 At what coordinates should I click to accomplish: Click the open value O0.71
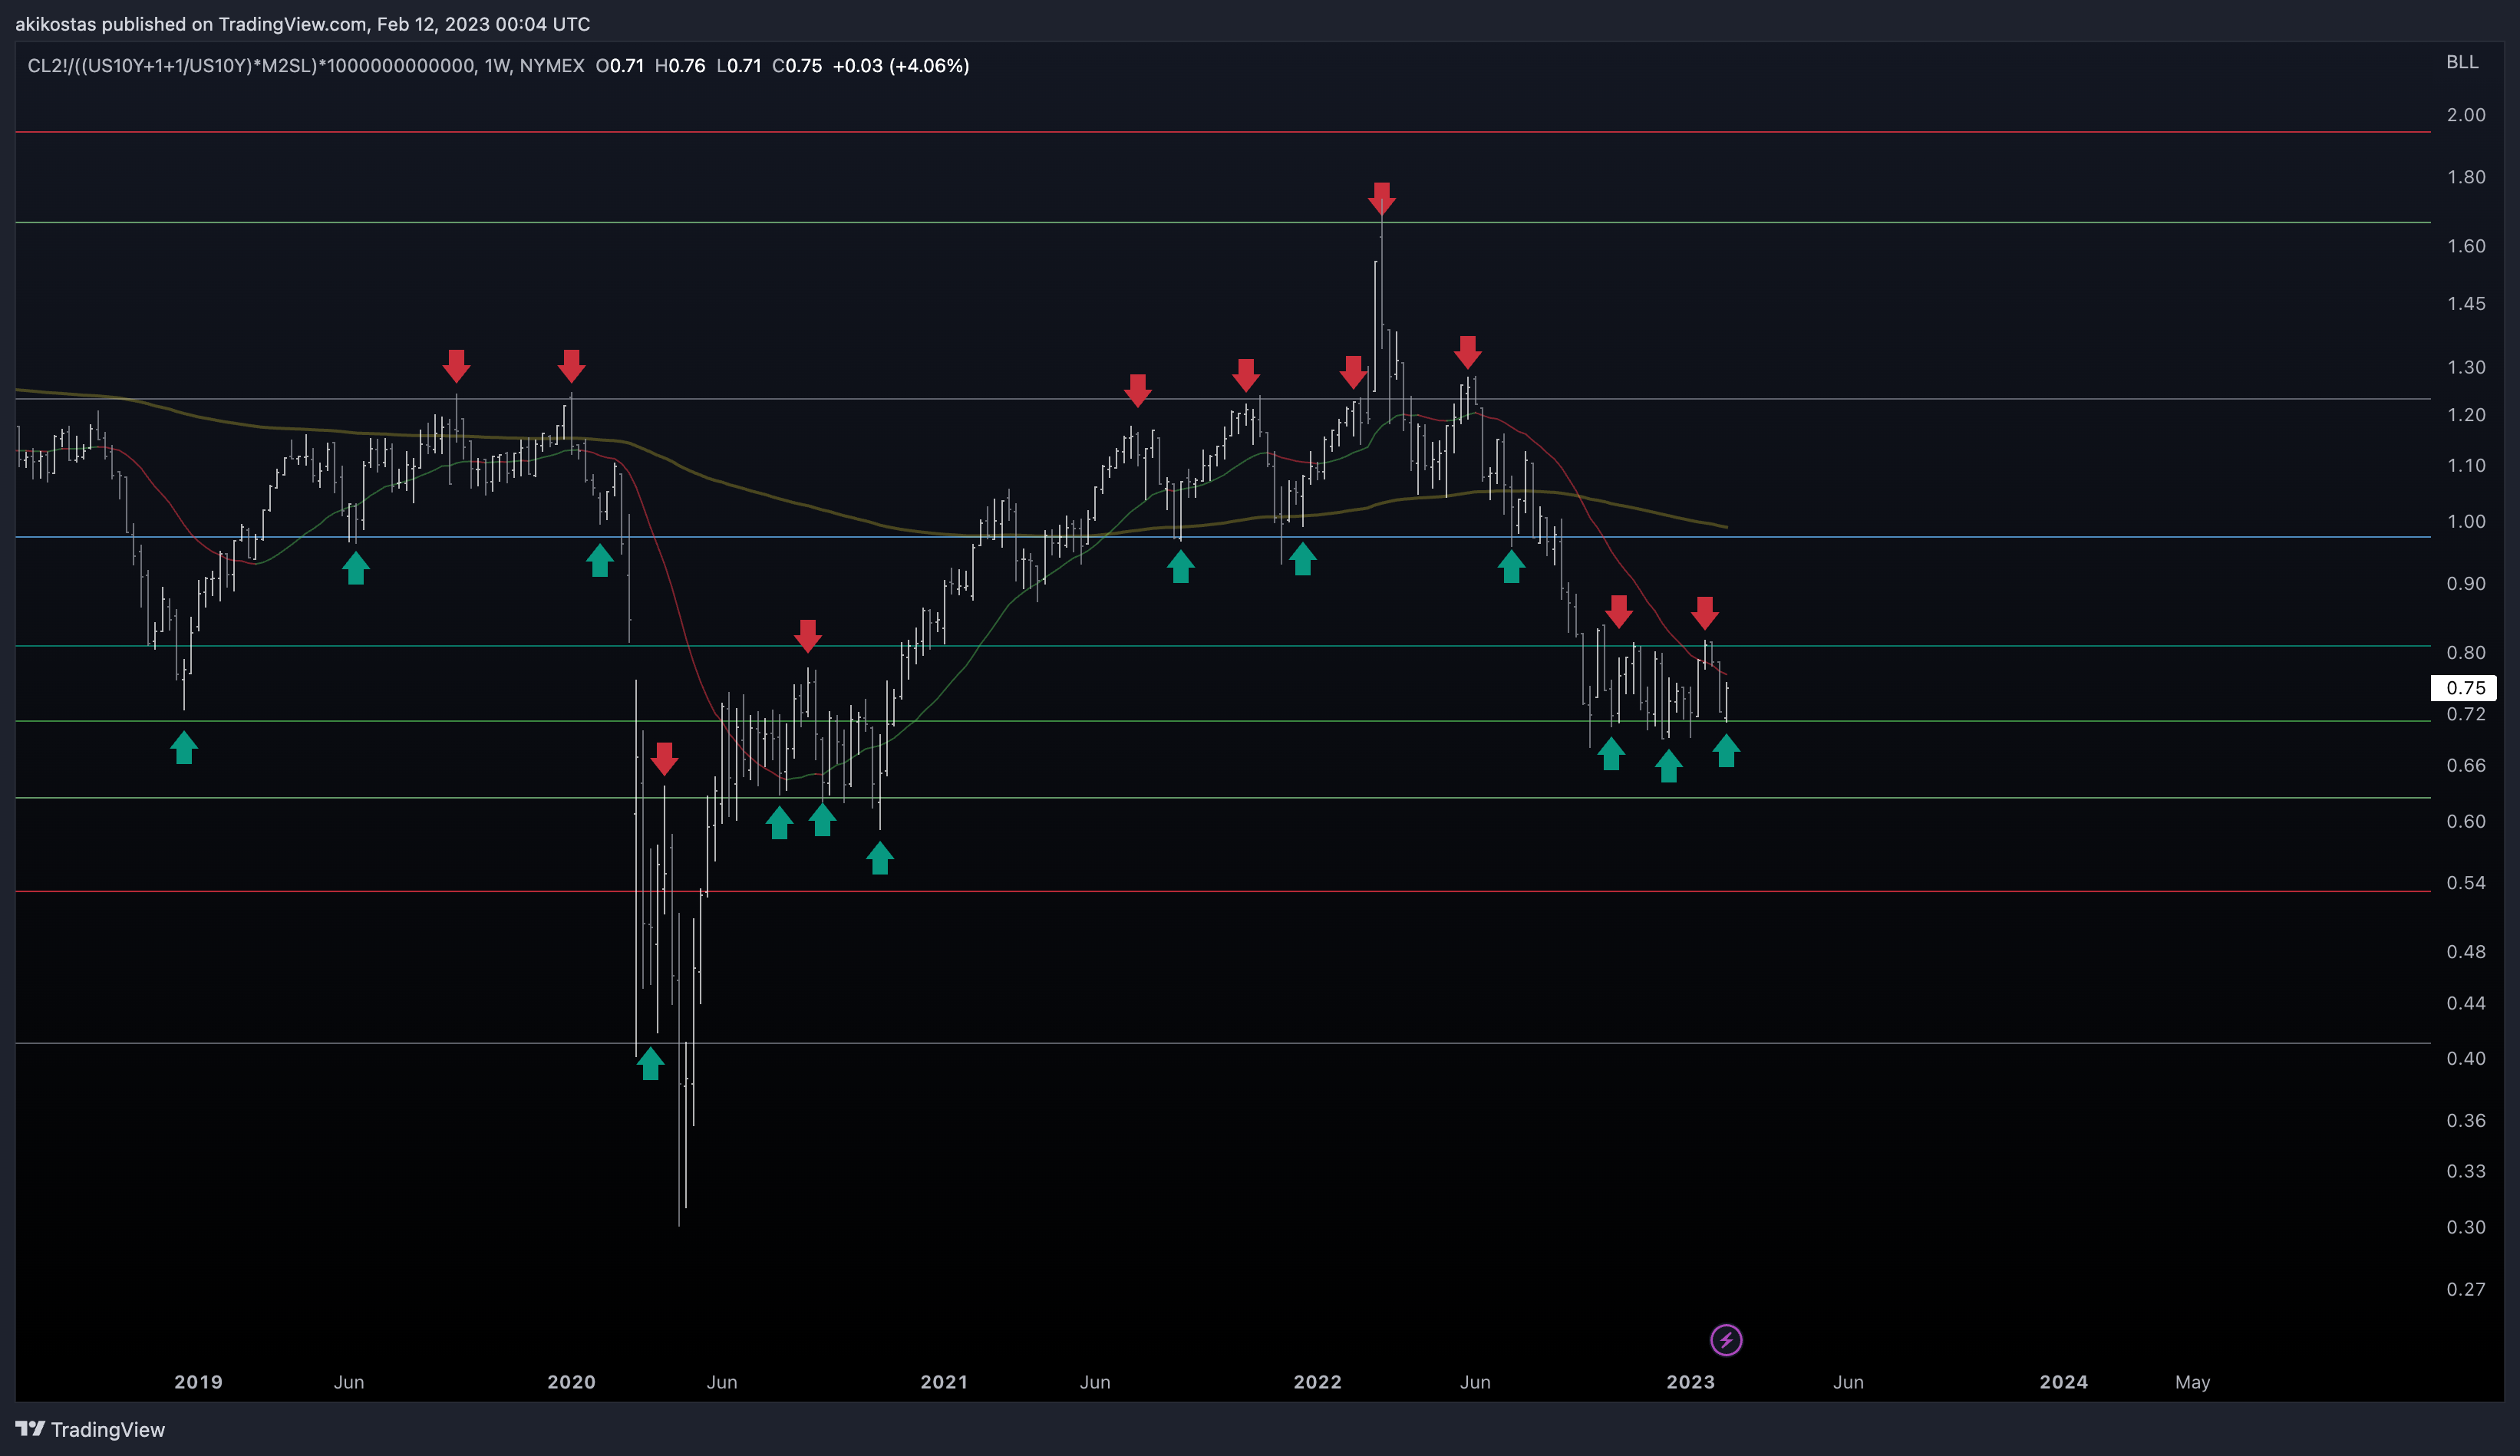[x=620, y=66]
